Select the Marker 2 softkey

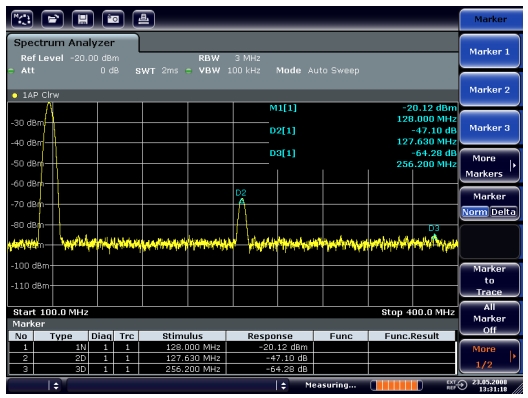coord(489,90)
